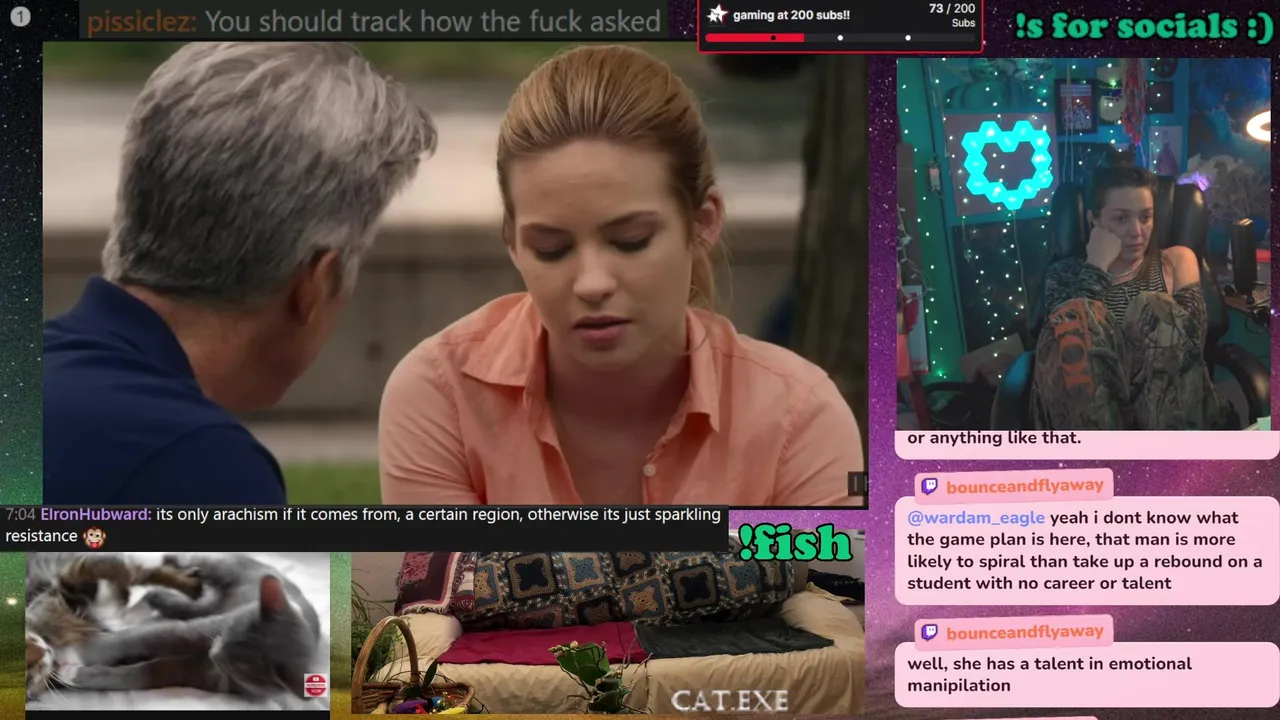The height and width of the screenshot is (720, 1280).
Task: Click the sleeping cats video thumbnail
Action: [x=177, y=632]
